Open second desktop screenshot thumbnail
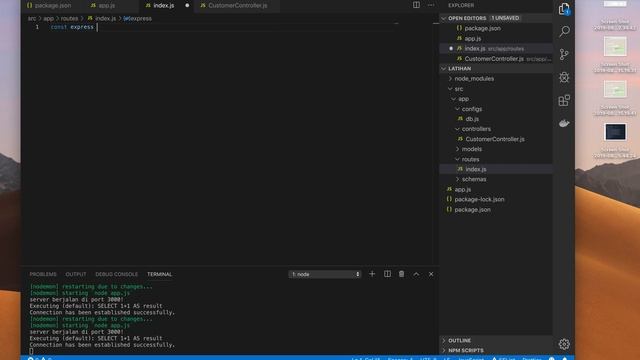The image size is (640, 360). pos(615,46)
